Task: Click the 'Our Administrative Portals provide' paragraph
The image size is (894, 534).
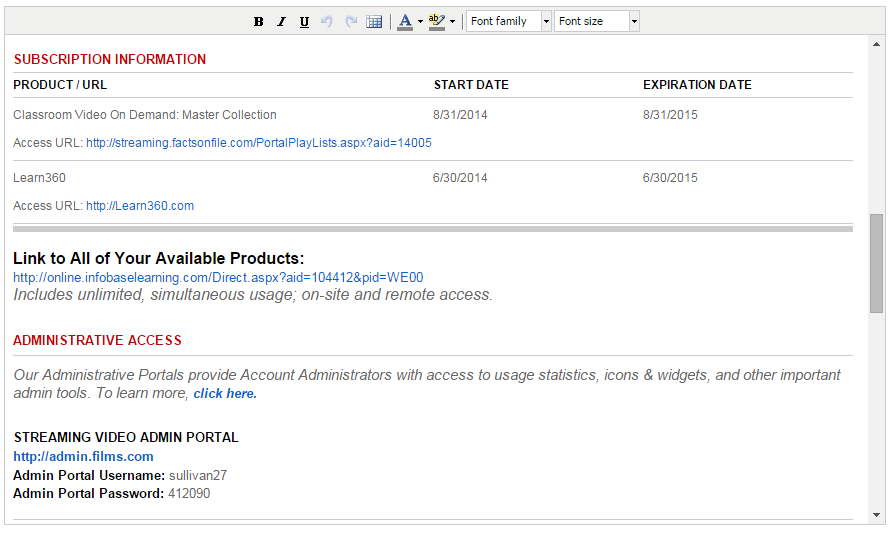Action: 426,384
